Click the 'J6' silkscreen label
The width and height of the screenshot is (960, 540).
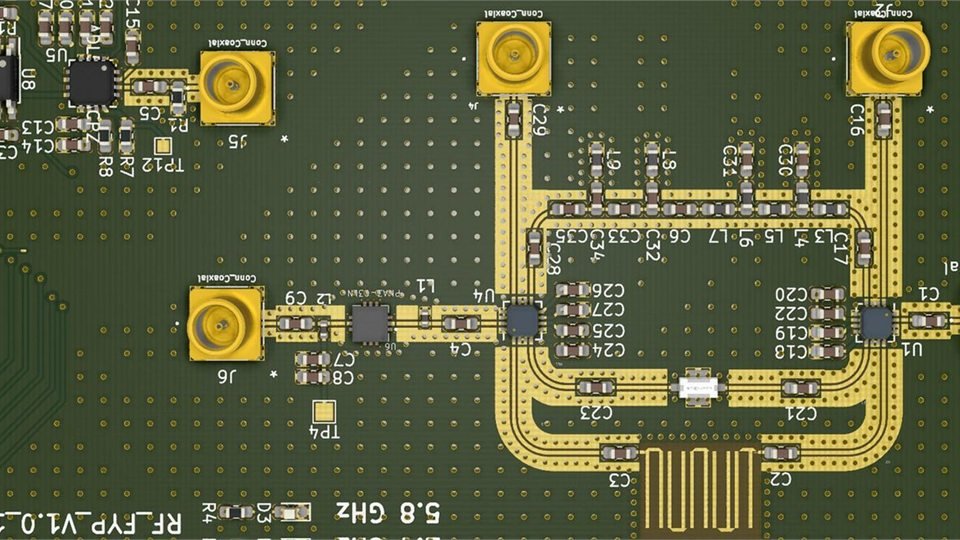click(x=227, y=375)
